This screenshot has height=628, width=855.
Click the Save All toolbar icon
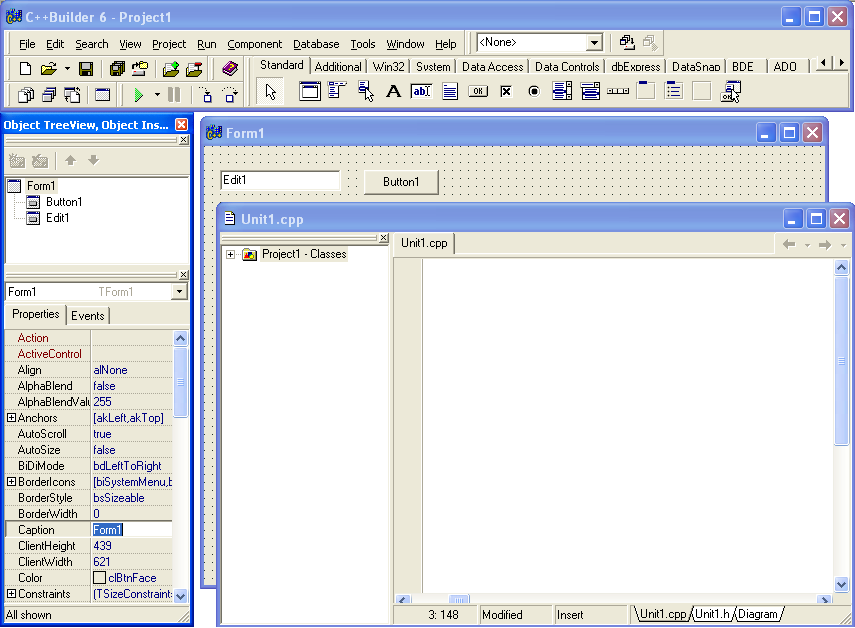pos(117,69)
